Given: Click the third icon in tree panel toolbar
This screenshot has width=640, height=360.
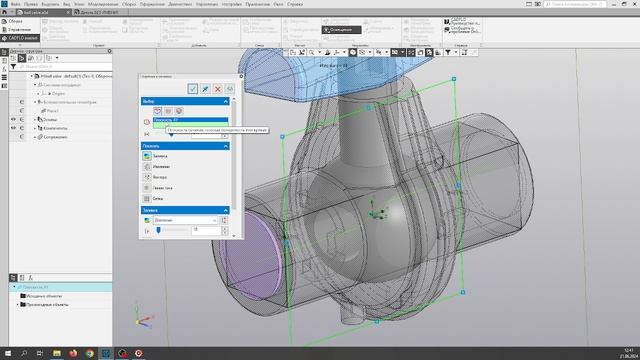Looking at the screenshot, I should (x=31, y=58).
